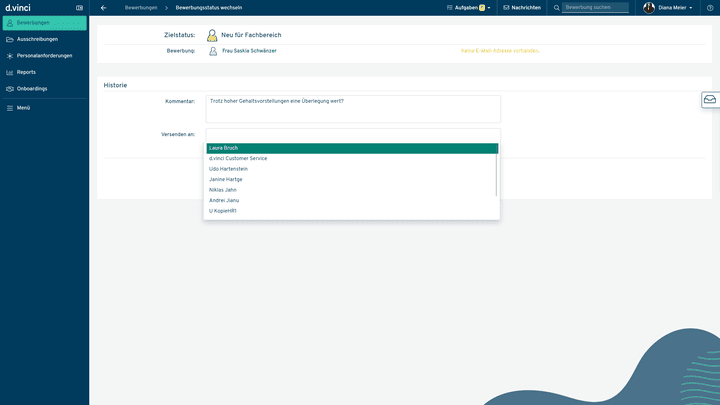This screenshot has width=720, height=405.
Task: Collapse the sidebar using the toggle icon
Action: pos(79,7)
